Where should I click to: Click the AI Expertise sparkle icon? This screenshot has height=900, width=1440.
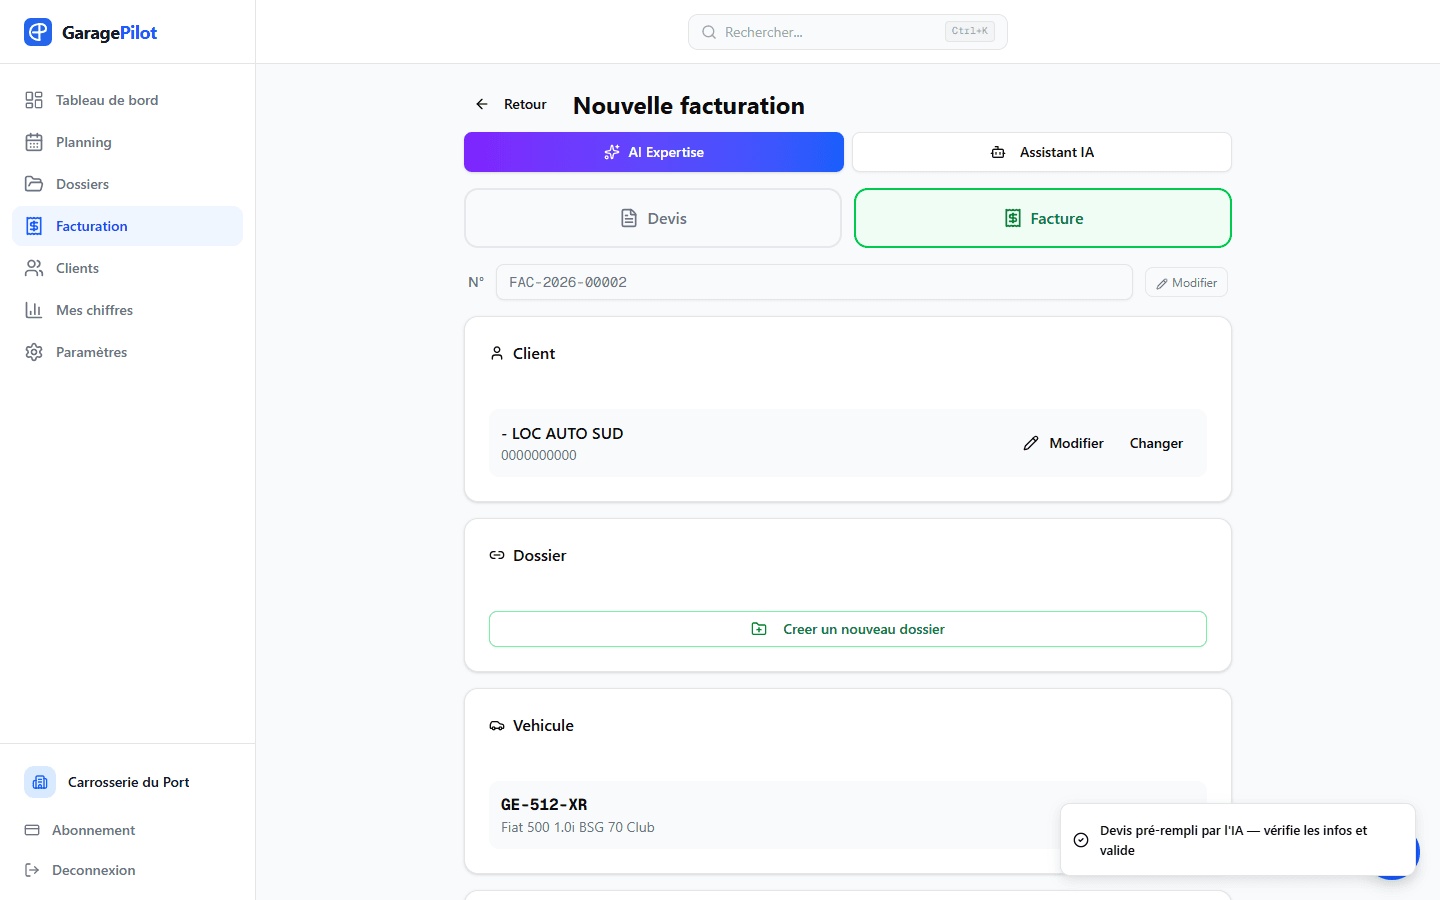[x=612, y=152]
